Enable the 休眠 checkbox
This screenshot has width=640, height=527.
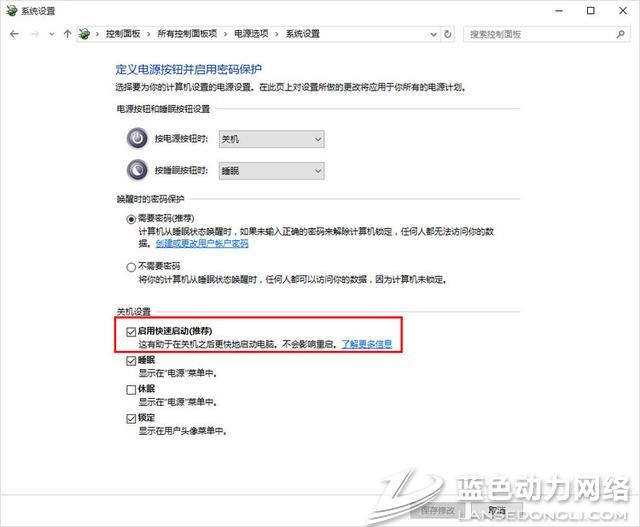pyautogui.click(x=131, y=389)
